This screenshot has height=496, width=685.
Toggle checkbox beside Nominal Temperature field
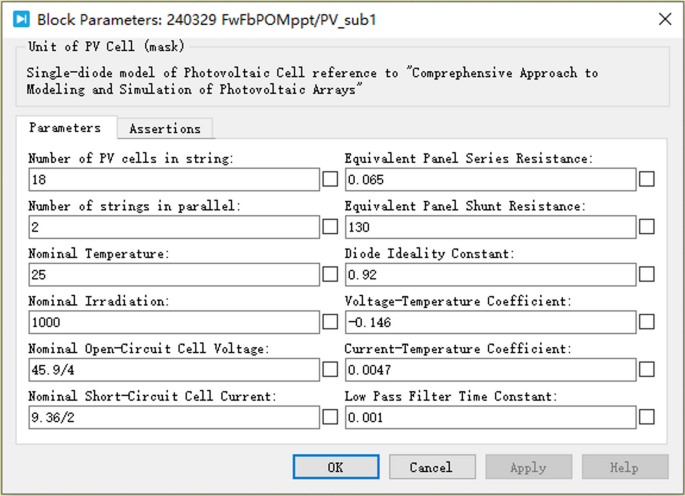pos(331,274)
